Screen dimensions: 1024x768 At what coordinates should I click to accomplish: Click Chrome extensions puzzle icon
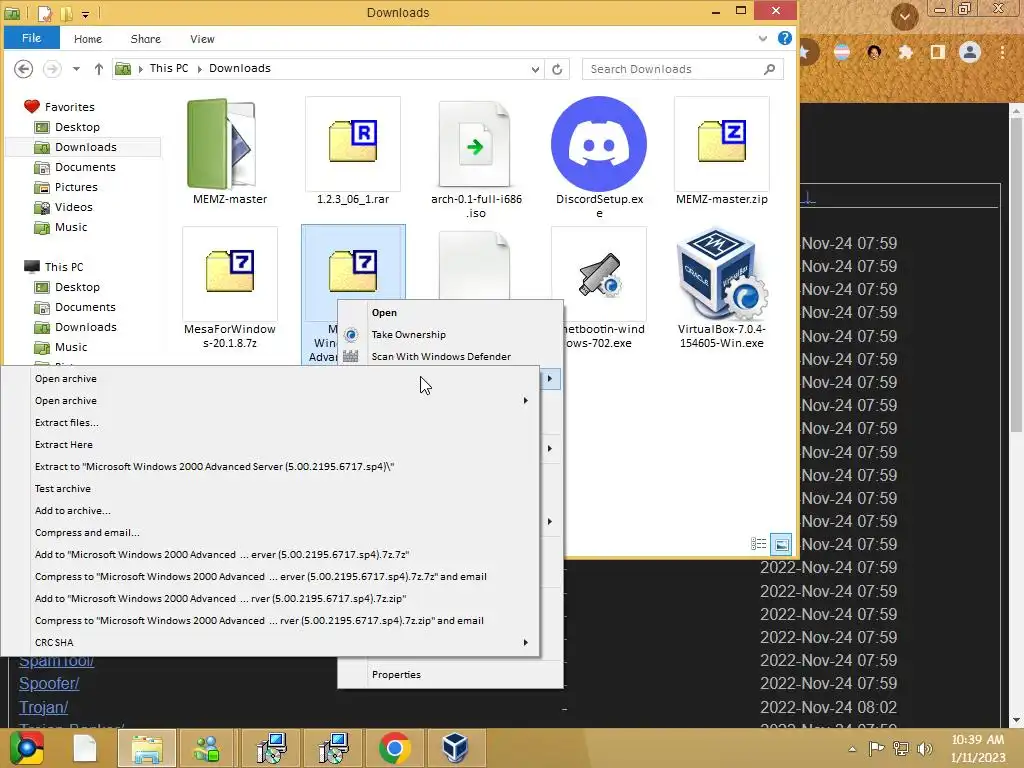click(906, 52)
